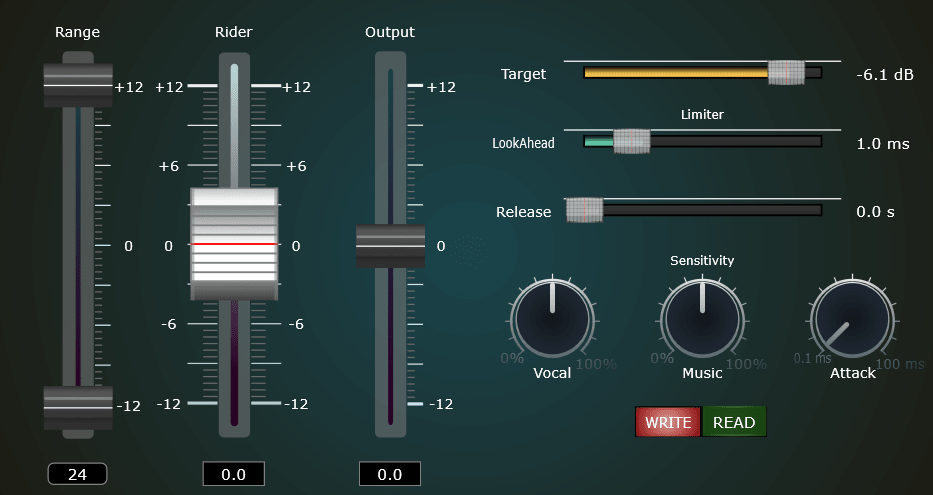Click the Range lower limit fader handle
This screenshot has width=933, height=495.
click(x=78, y=408)
